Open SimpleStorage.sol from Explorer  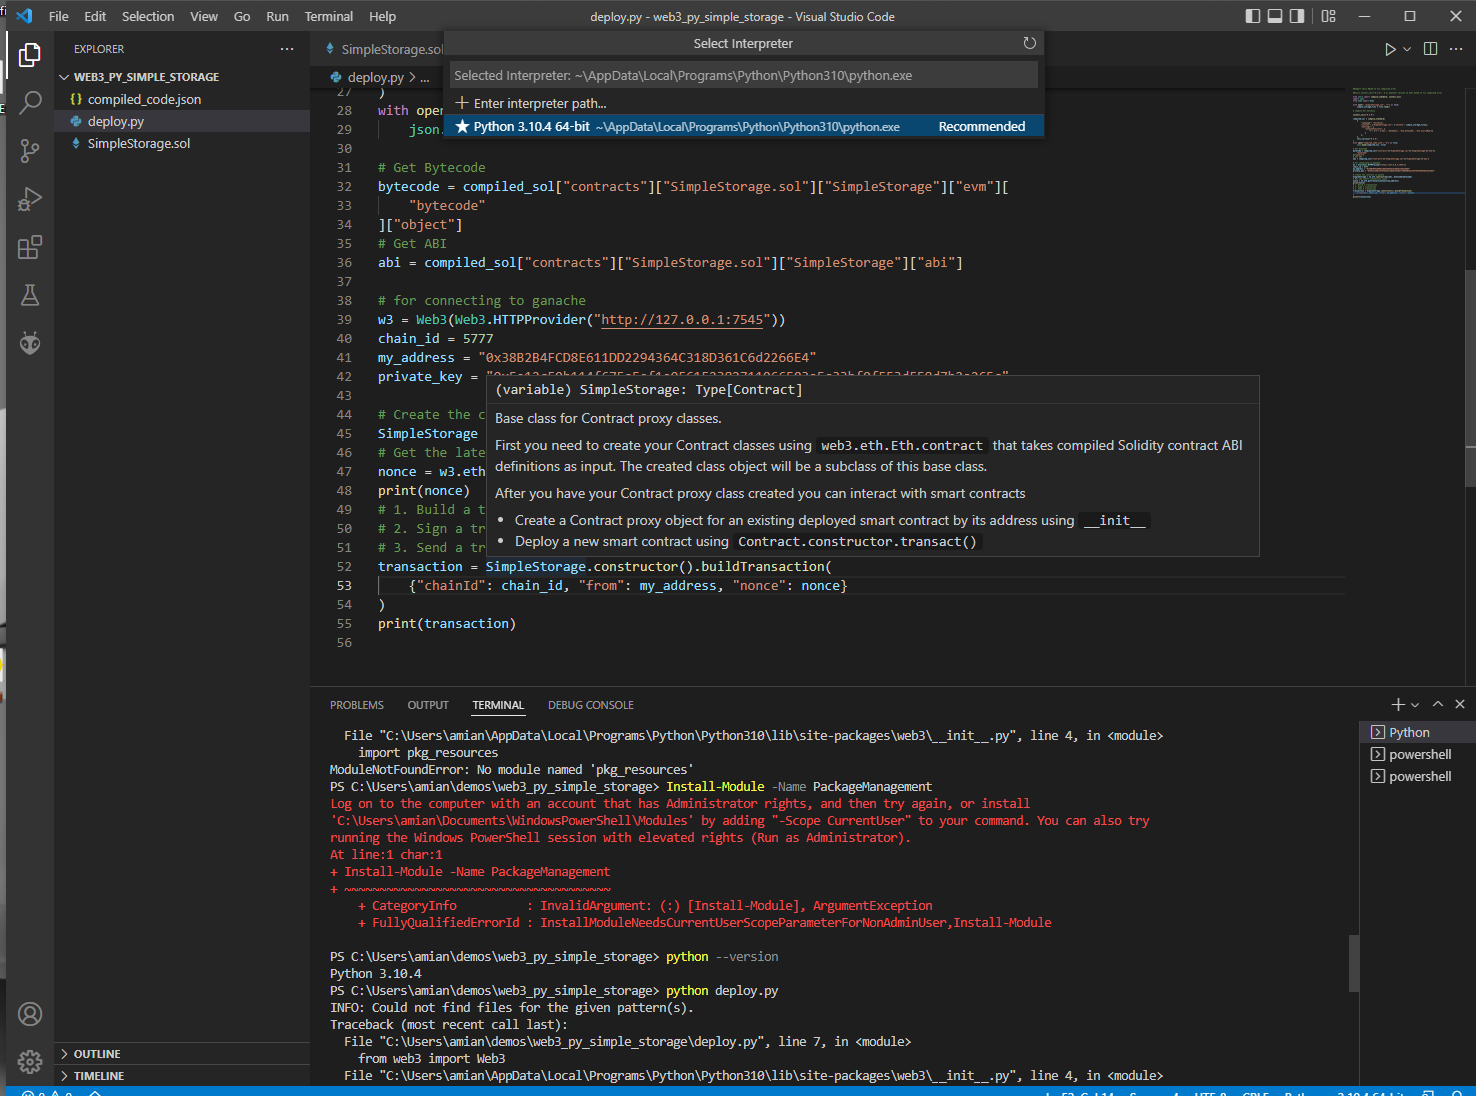point(139,143)
